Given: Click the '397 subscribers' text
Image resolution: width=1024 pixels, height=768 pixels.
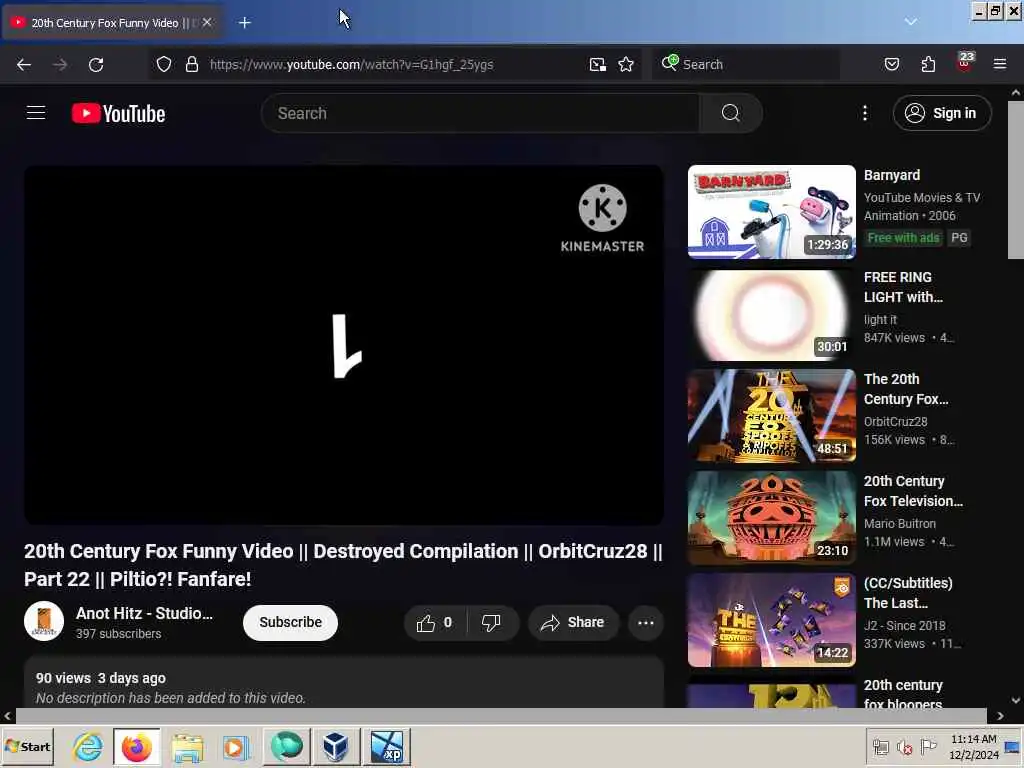Looking at the screenshot, I should [x=118, y=633].
